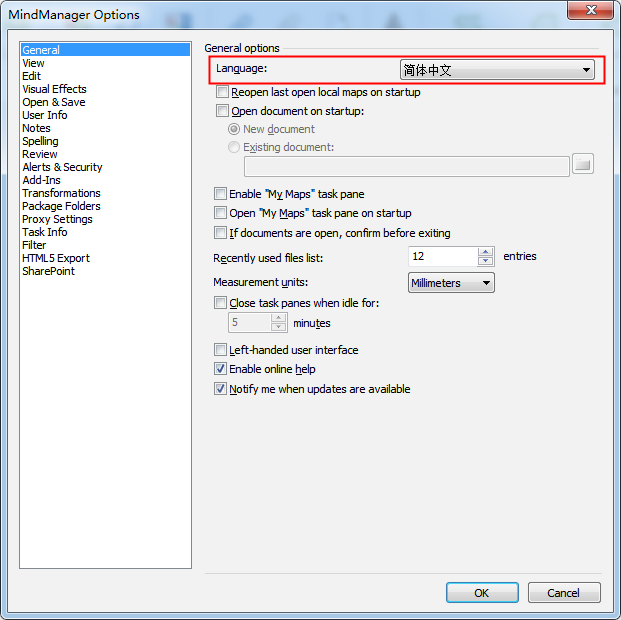The width and height of the screenshot is (621, 620).
Task: Uncheck Enable online help
Action: tap(221, 369)
